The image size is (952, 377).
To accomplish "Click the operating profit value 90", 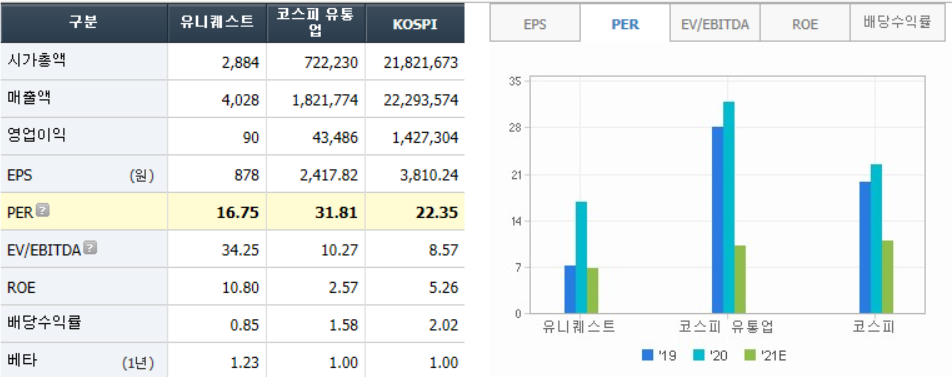I will click(x=251, y=137).
